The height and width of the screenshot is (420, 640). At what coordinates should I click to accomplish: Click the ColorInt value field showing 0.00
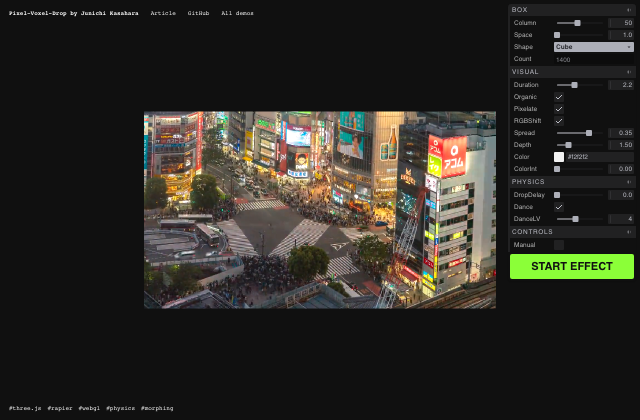point(621,169)
